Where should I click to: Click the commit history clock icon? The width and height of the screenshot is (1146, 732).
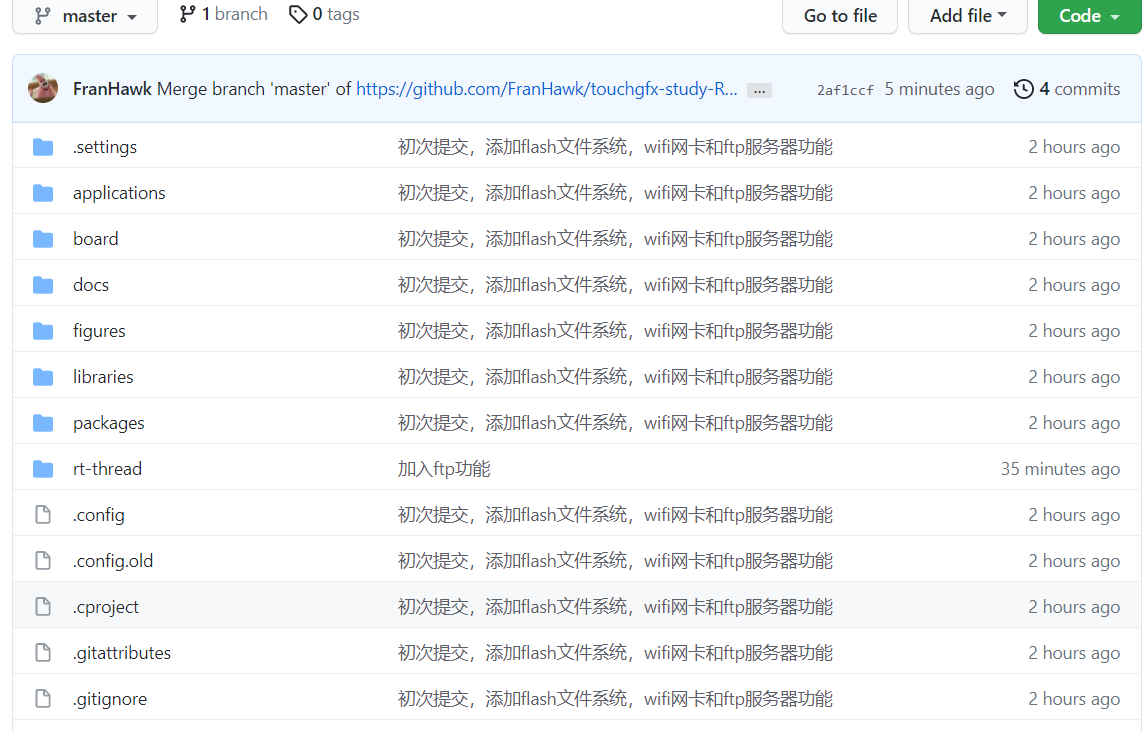click(x=1023, y=89)
